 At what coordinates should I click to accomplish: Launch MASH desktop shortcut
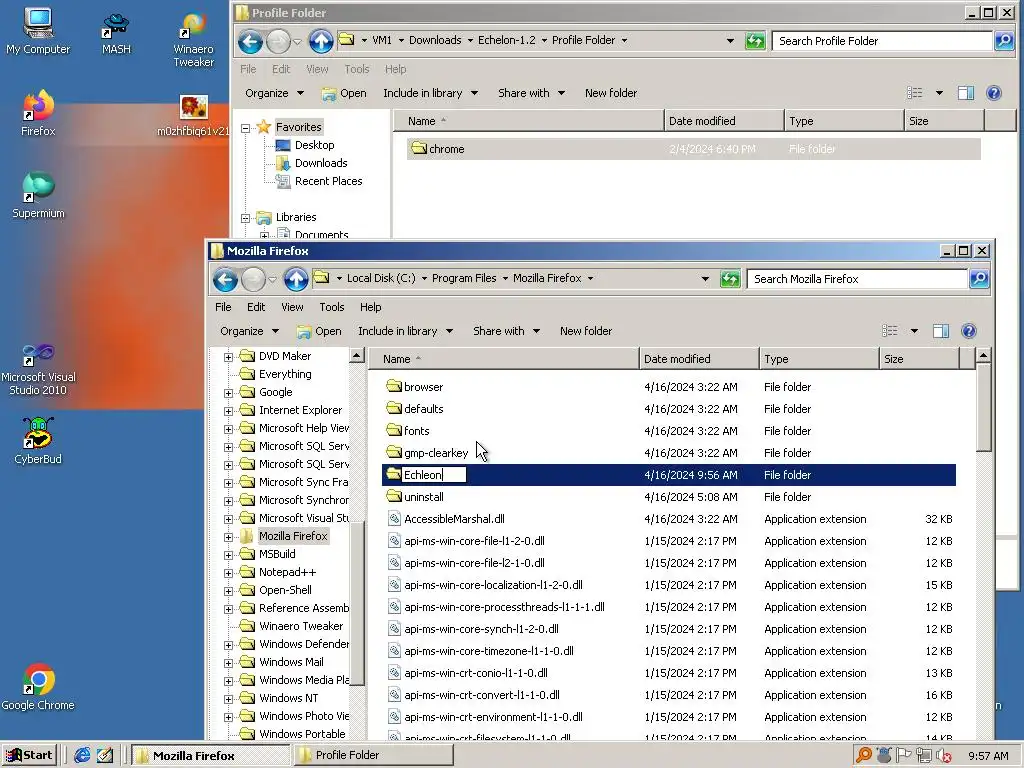(x=116, y=33)
